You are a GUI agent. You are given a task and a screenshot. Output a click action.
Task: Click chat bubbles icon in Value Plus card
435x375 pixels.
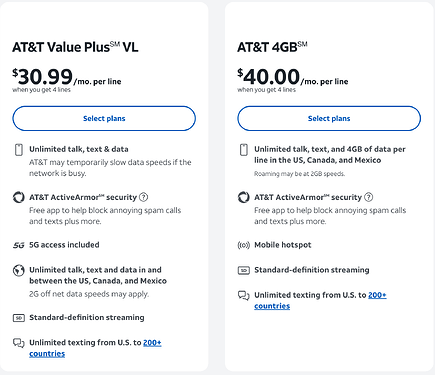(x=19, y=343)
